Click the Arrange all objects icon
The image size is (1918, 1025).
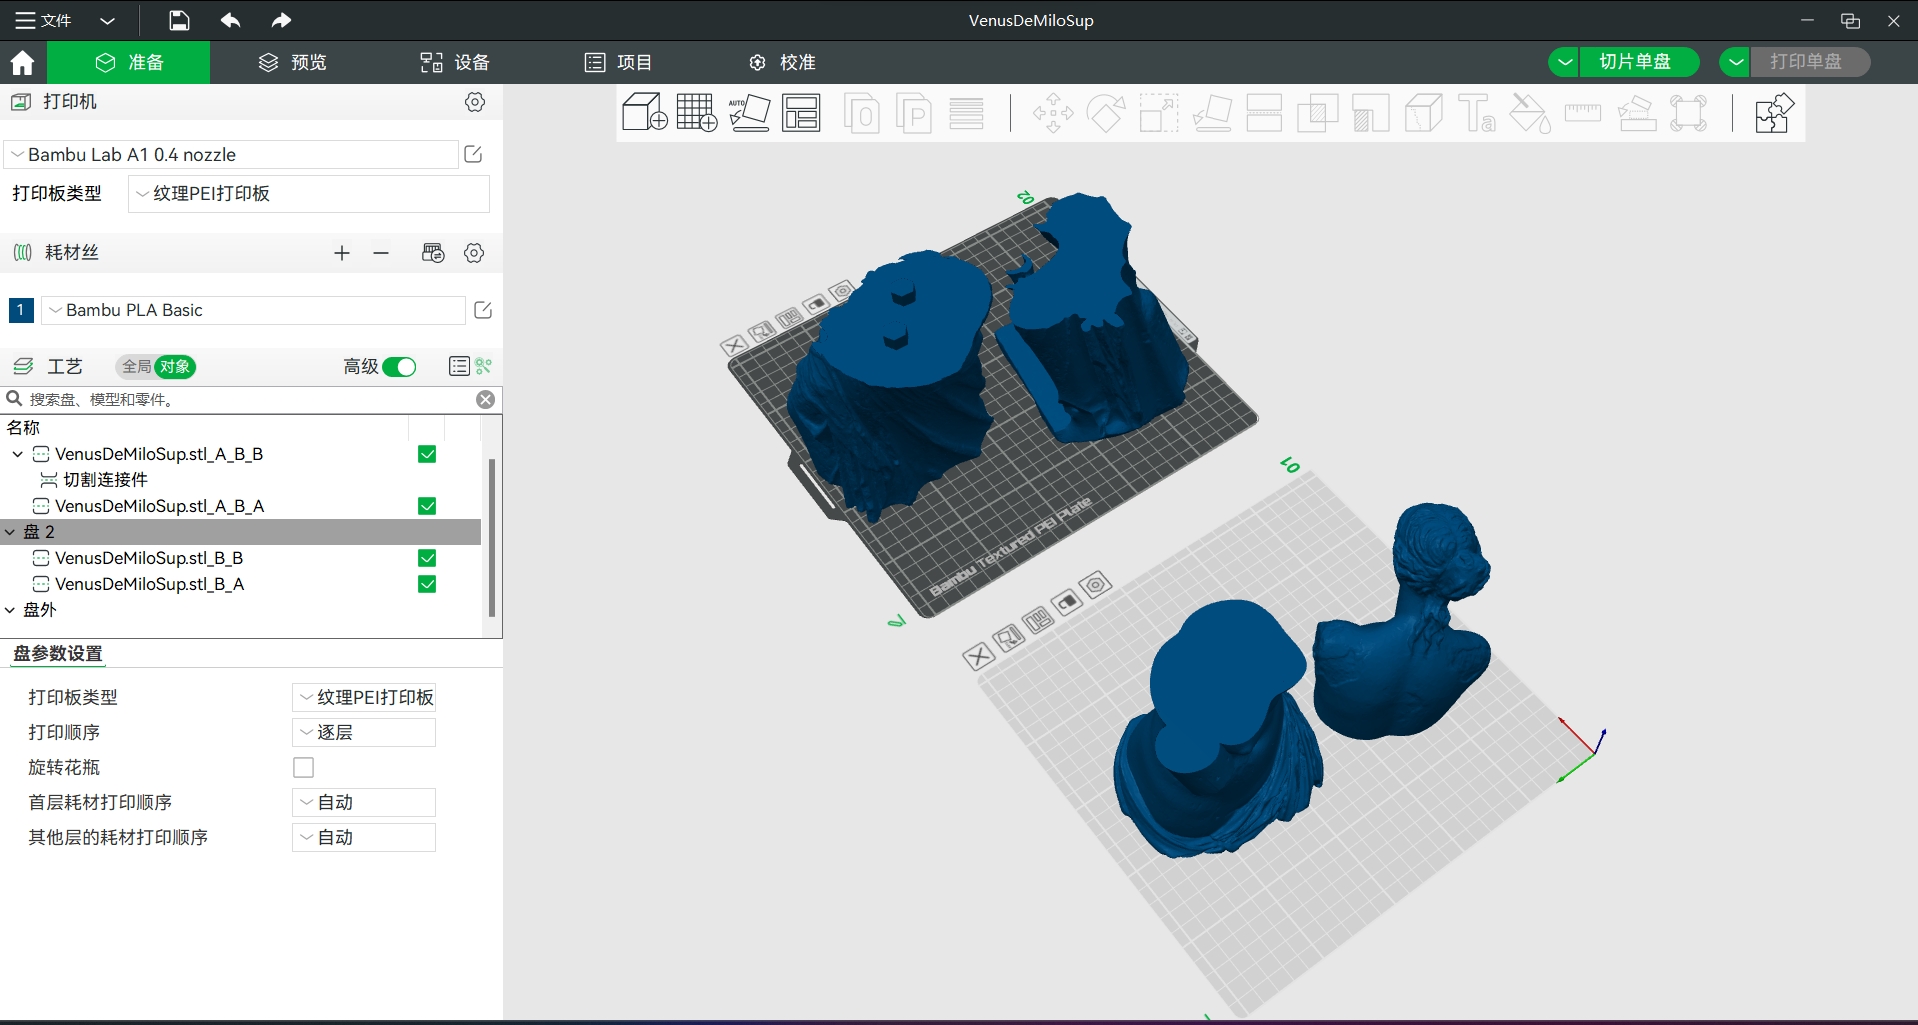(802, 113)
